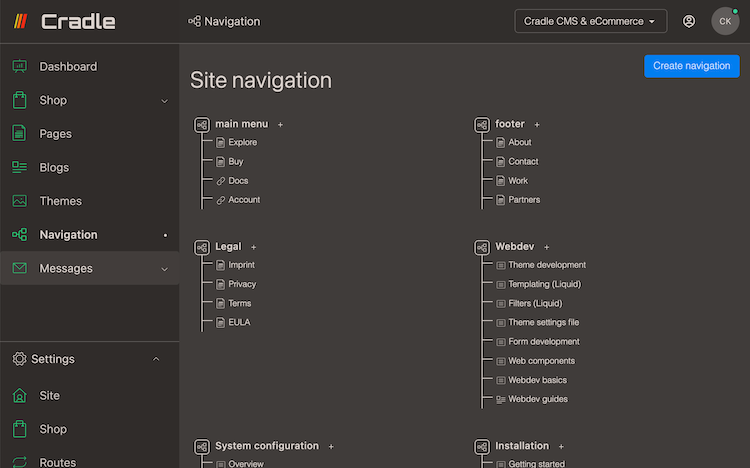Click the main menu navigation tree icon

[202, 124]
